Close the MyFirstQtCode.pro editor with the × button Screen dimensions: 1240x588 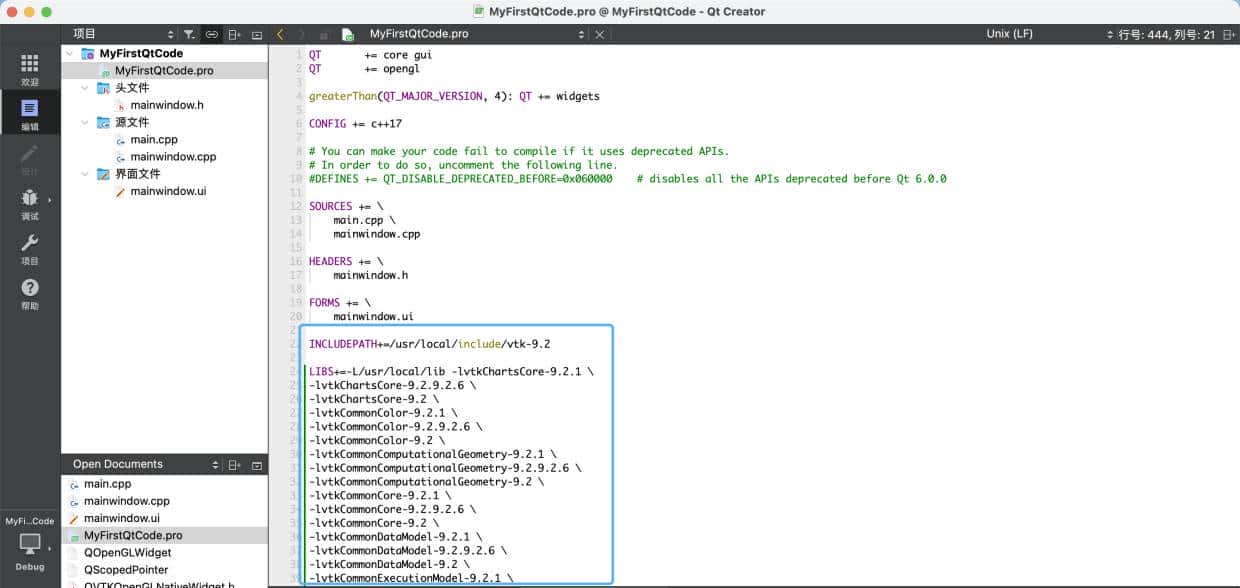pos(599,33)
